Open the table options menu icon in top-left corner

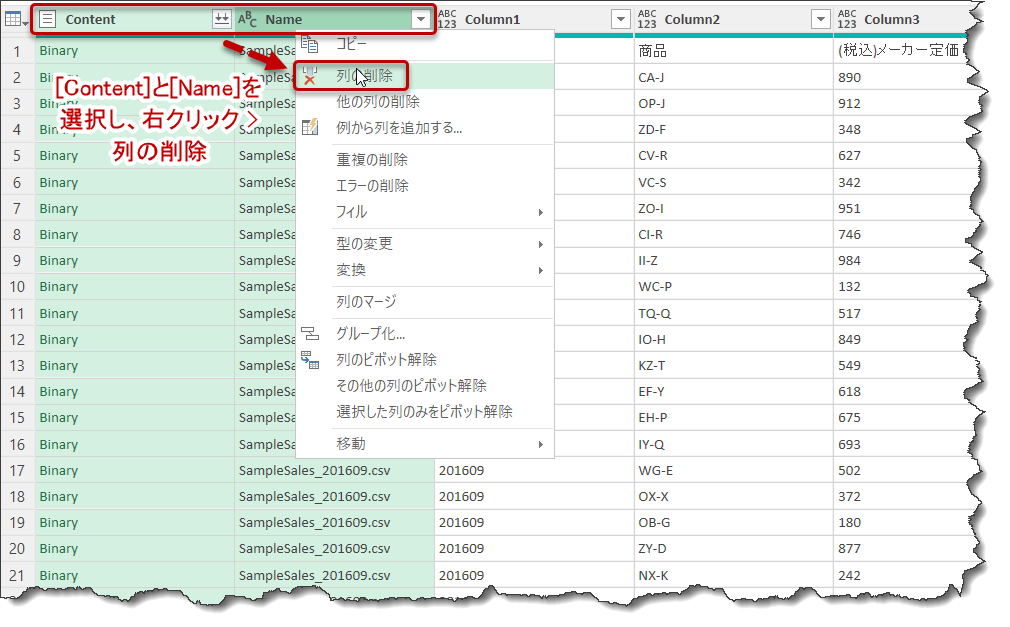[15, 18]
